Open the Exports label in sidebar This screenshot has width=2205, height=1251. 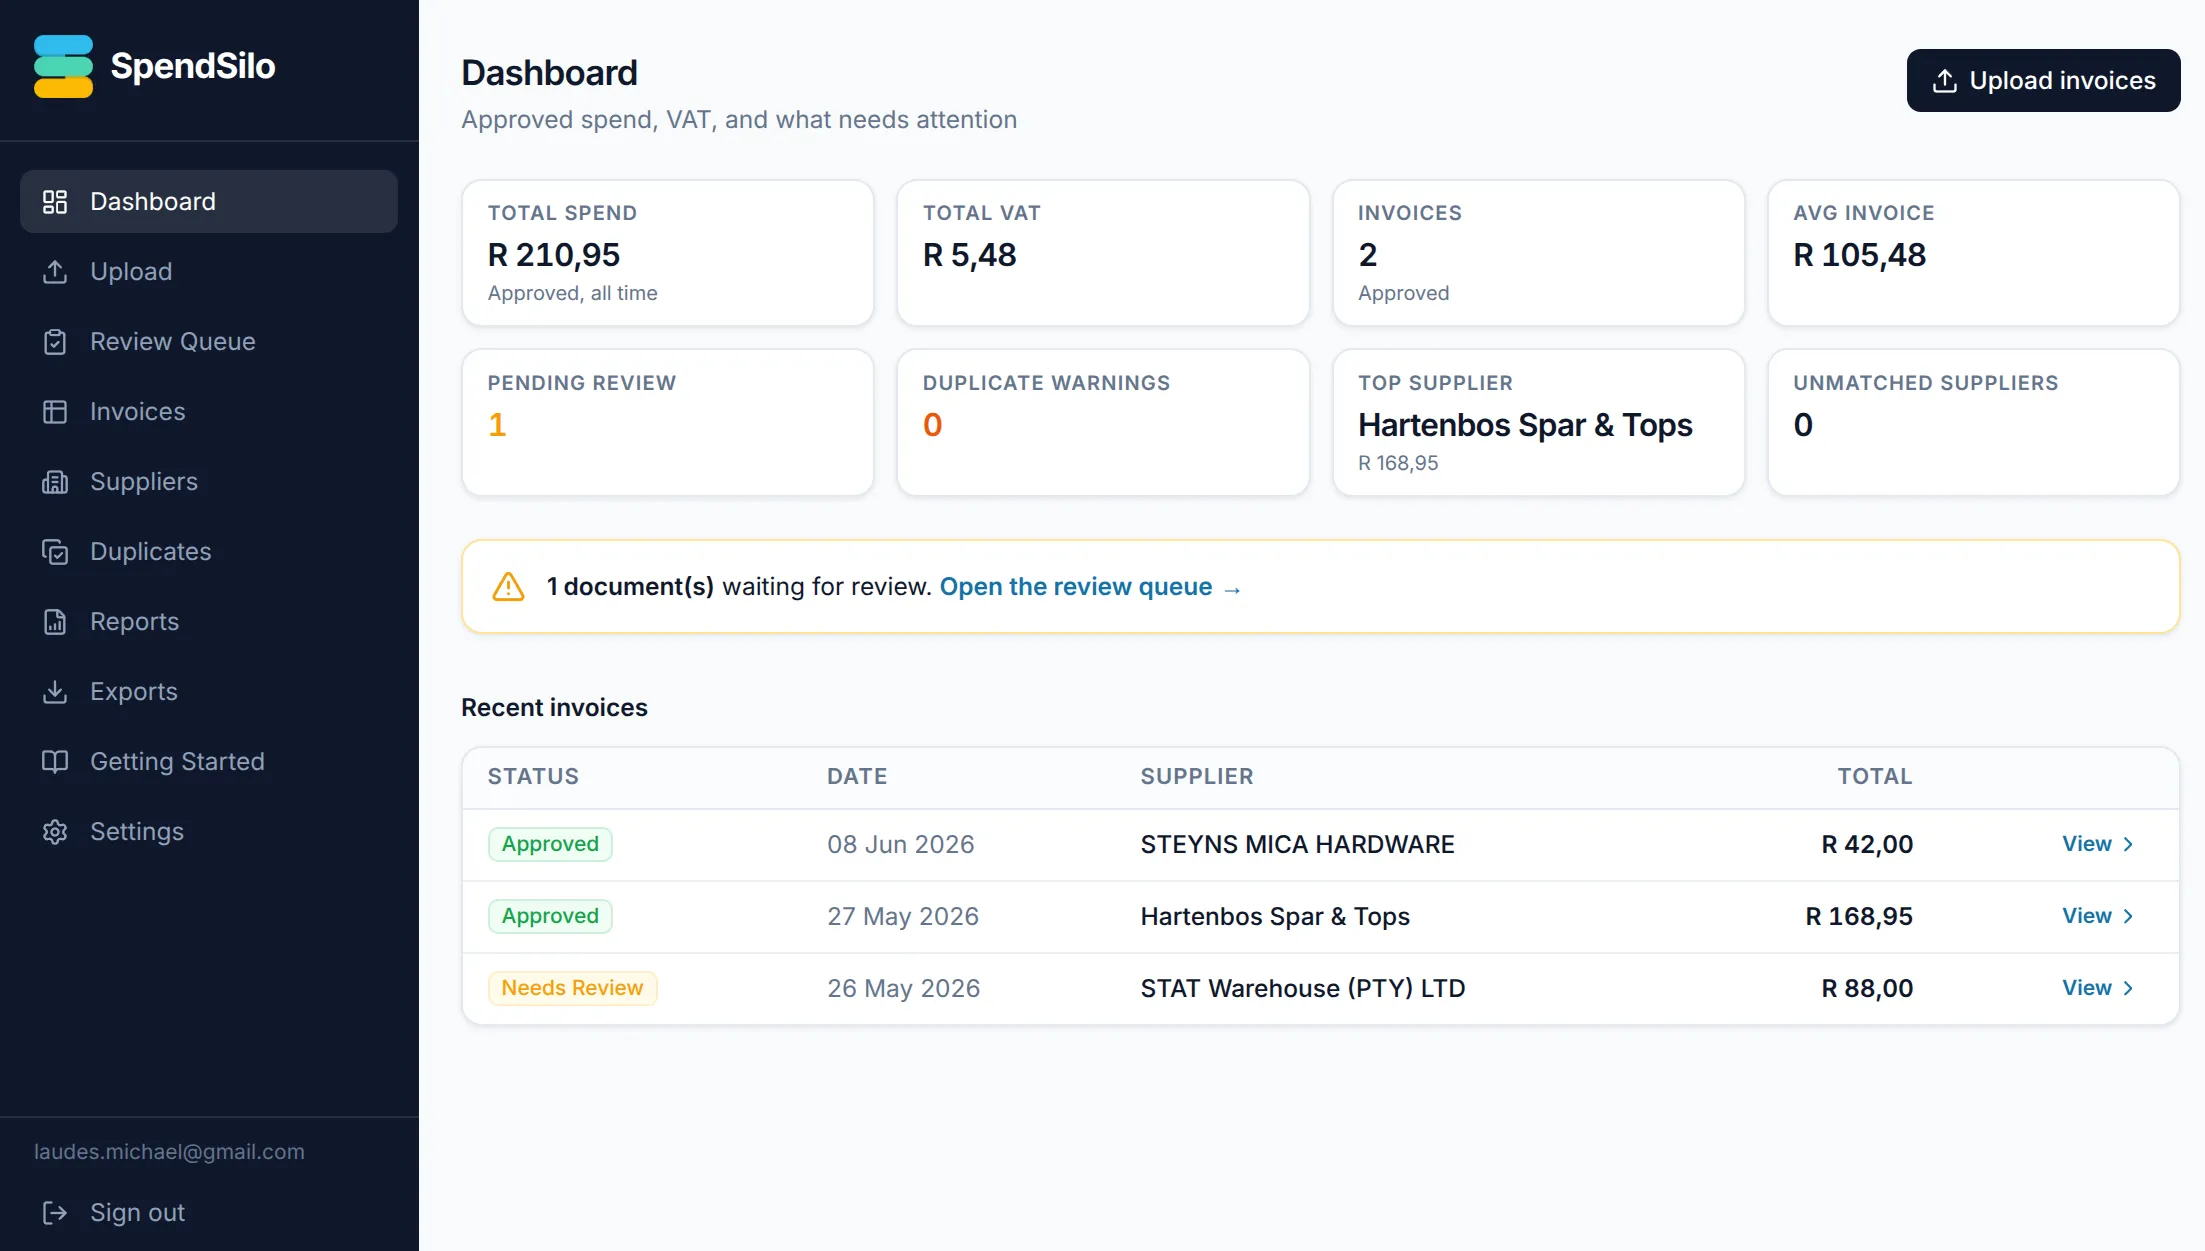(133, 692)
